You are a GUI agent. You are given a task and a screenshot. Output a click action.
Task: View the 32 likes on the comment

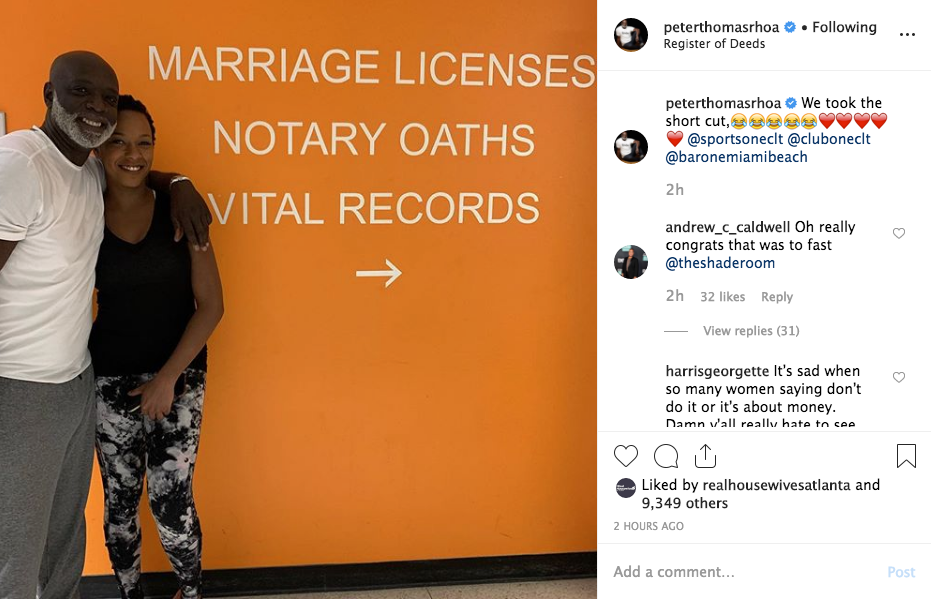pyautogui.click(x=723, y=297)
